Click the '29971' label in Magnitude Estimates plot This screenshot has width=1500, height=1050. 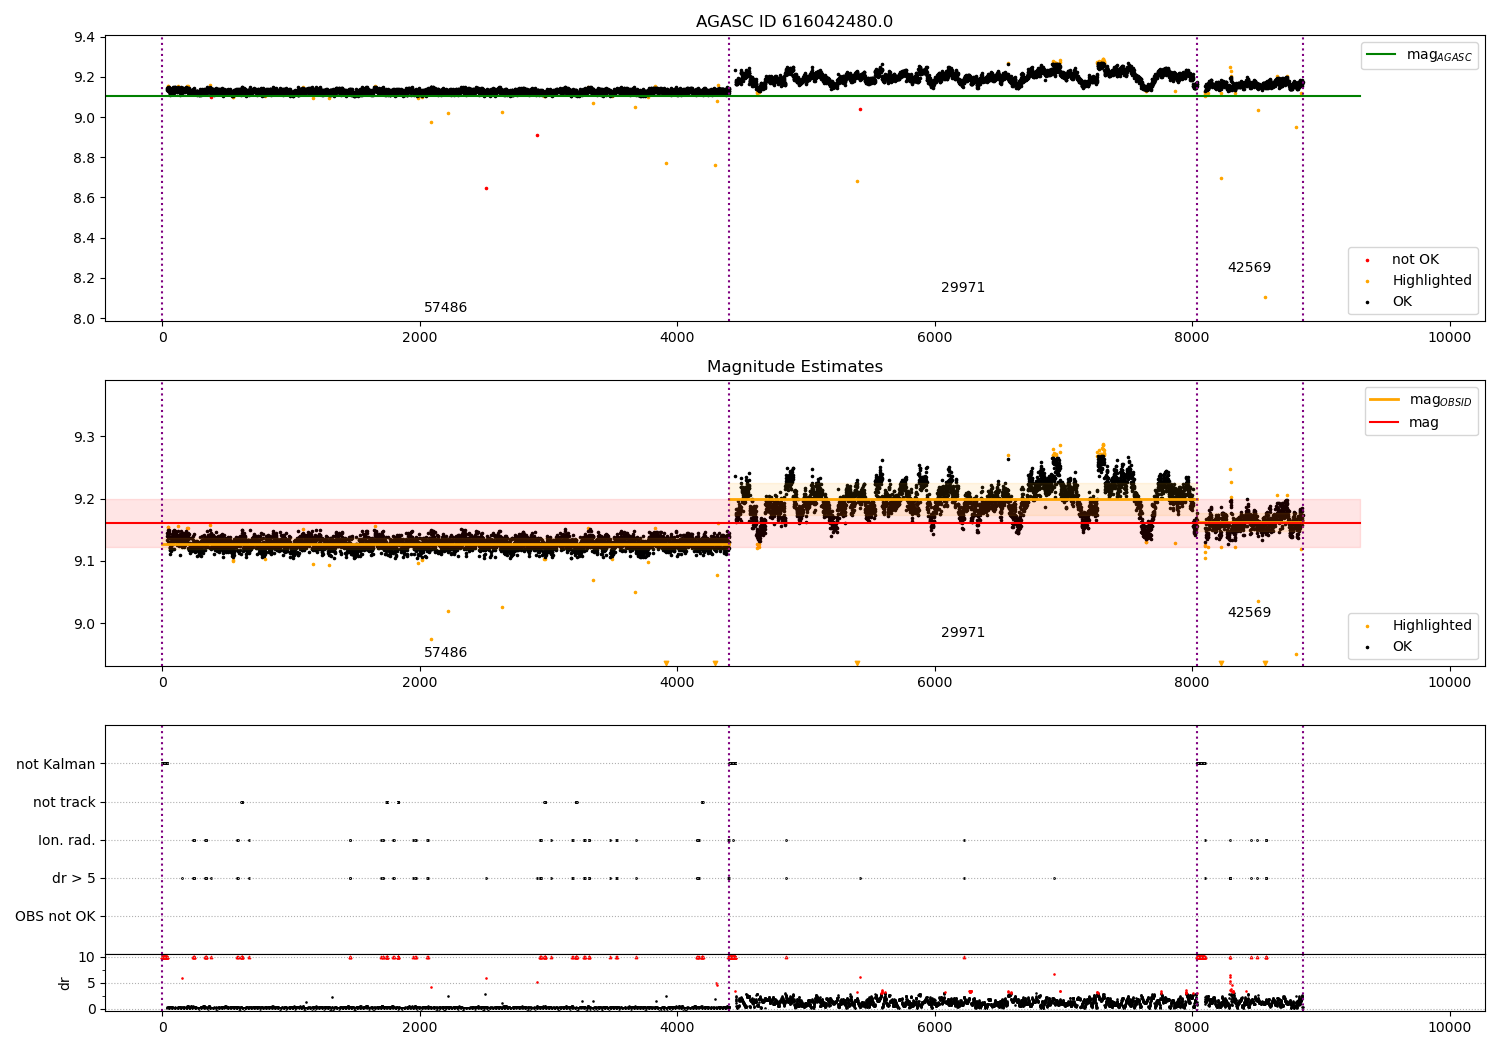963,633
